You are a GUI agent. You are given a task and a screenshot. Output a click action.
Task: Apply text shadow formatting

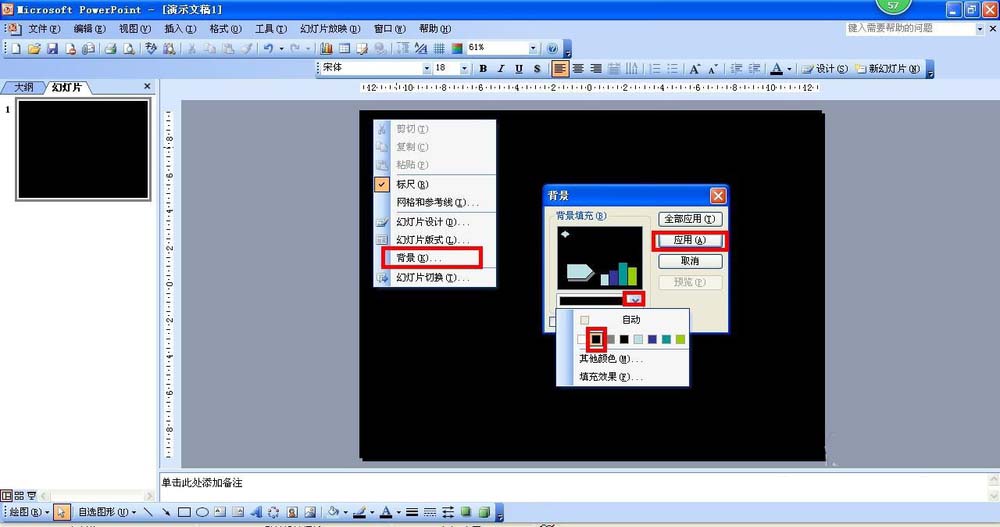point(537,68)
